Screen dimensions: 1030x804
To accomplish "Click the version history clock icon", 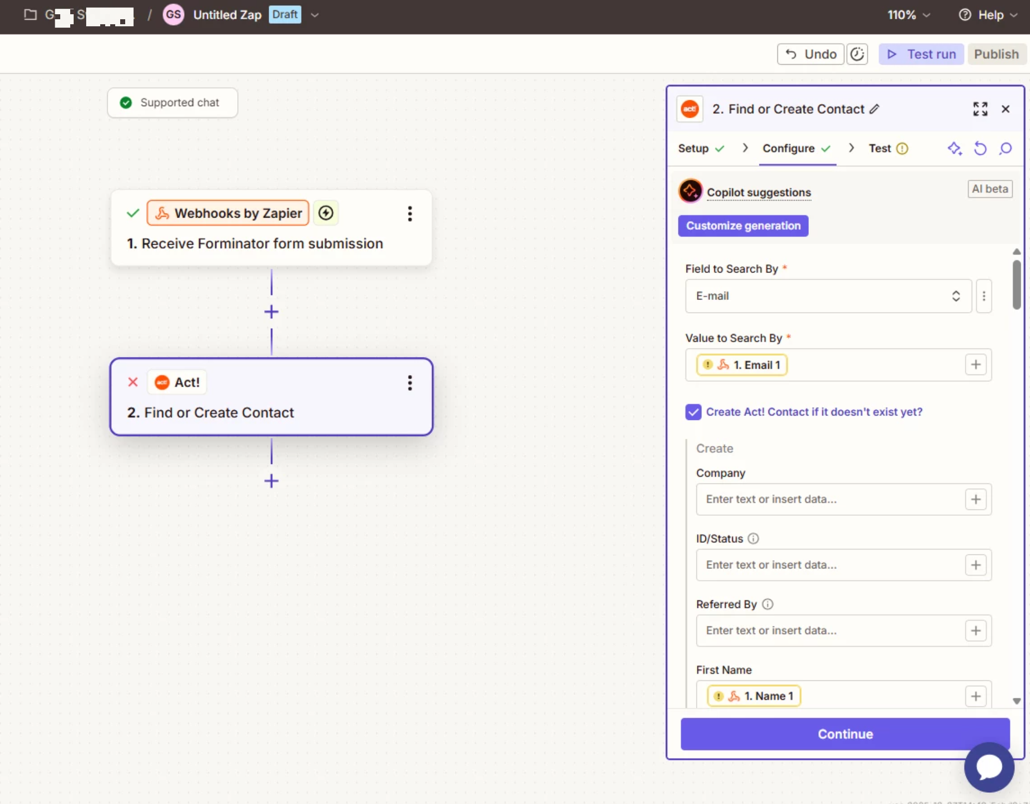I will pos(857,54).
